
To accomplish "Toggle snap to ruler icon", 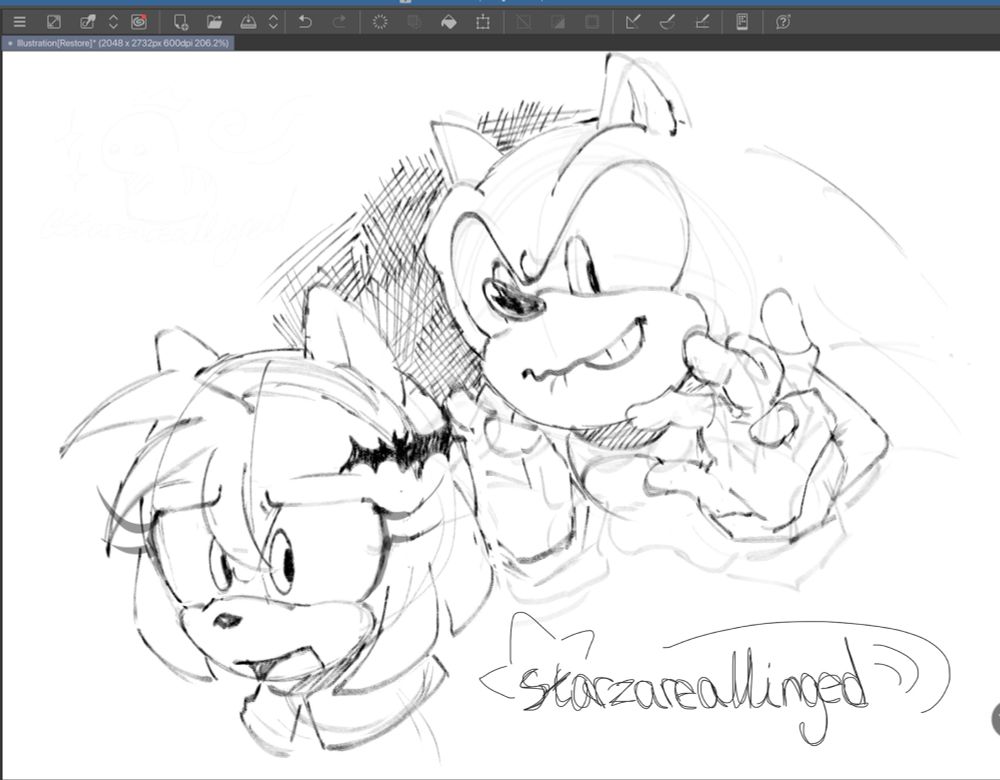I will 633,22.
